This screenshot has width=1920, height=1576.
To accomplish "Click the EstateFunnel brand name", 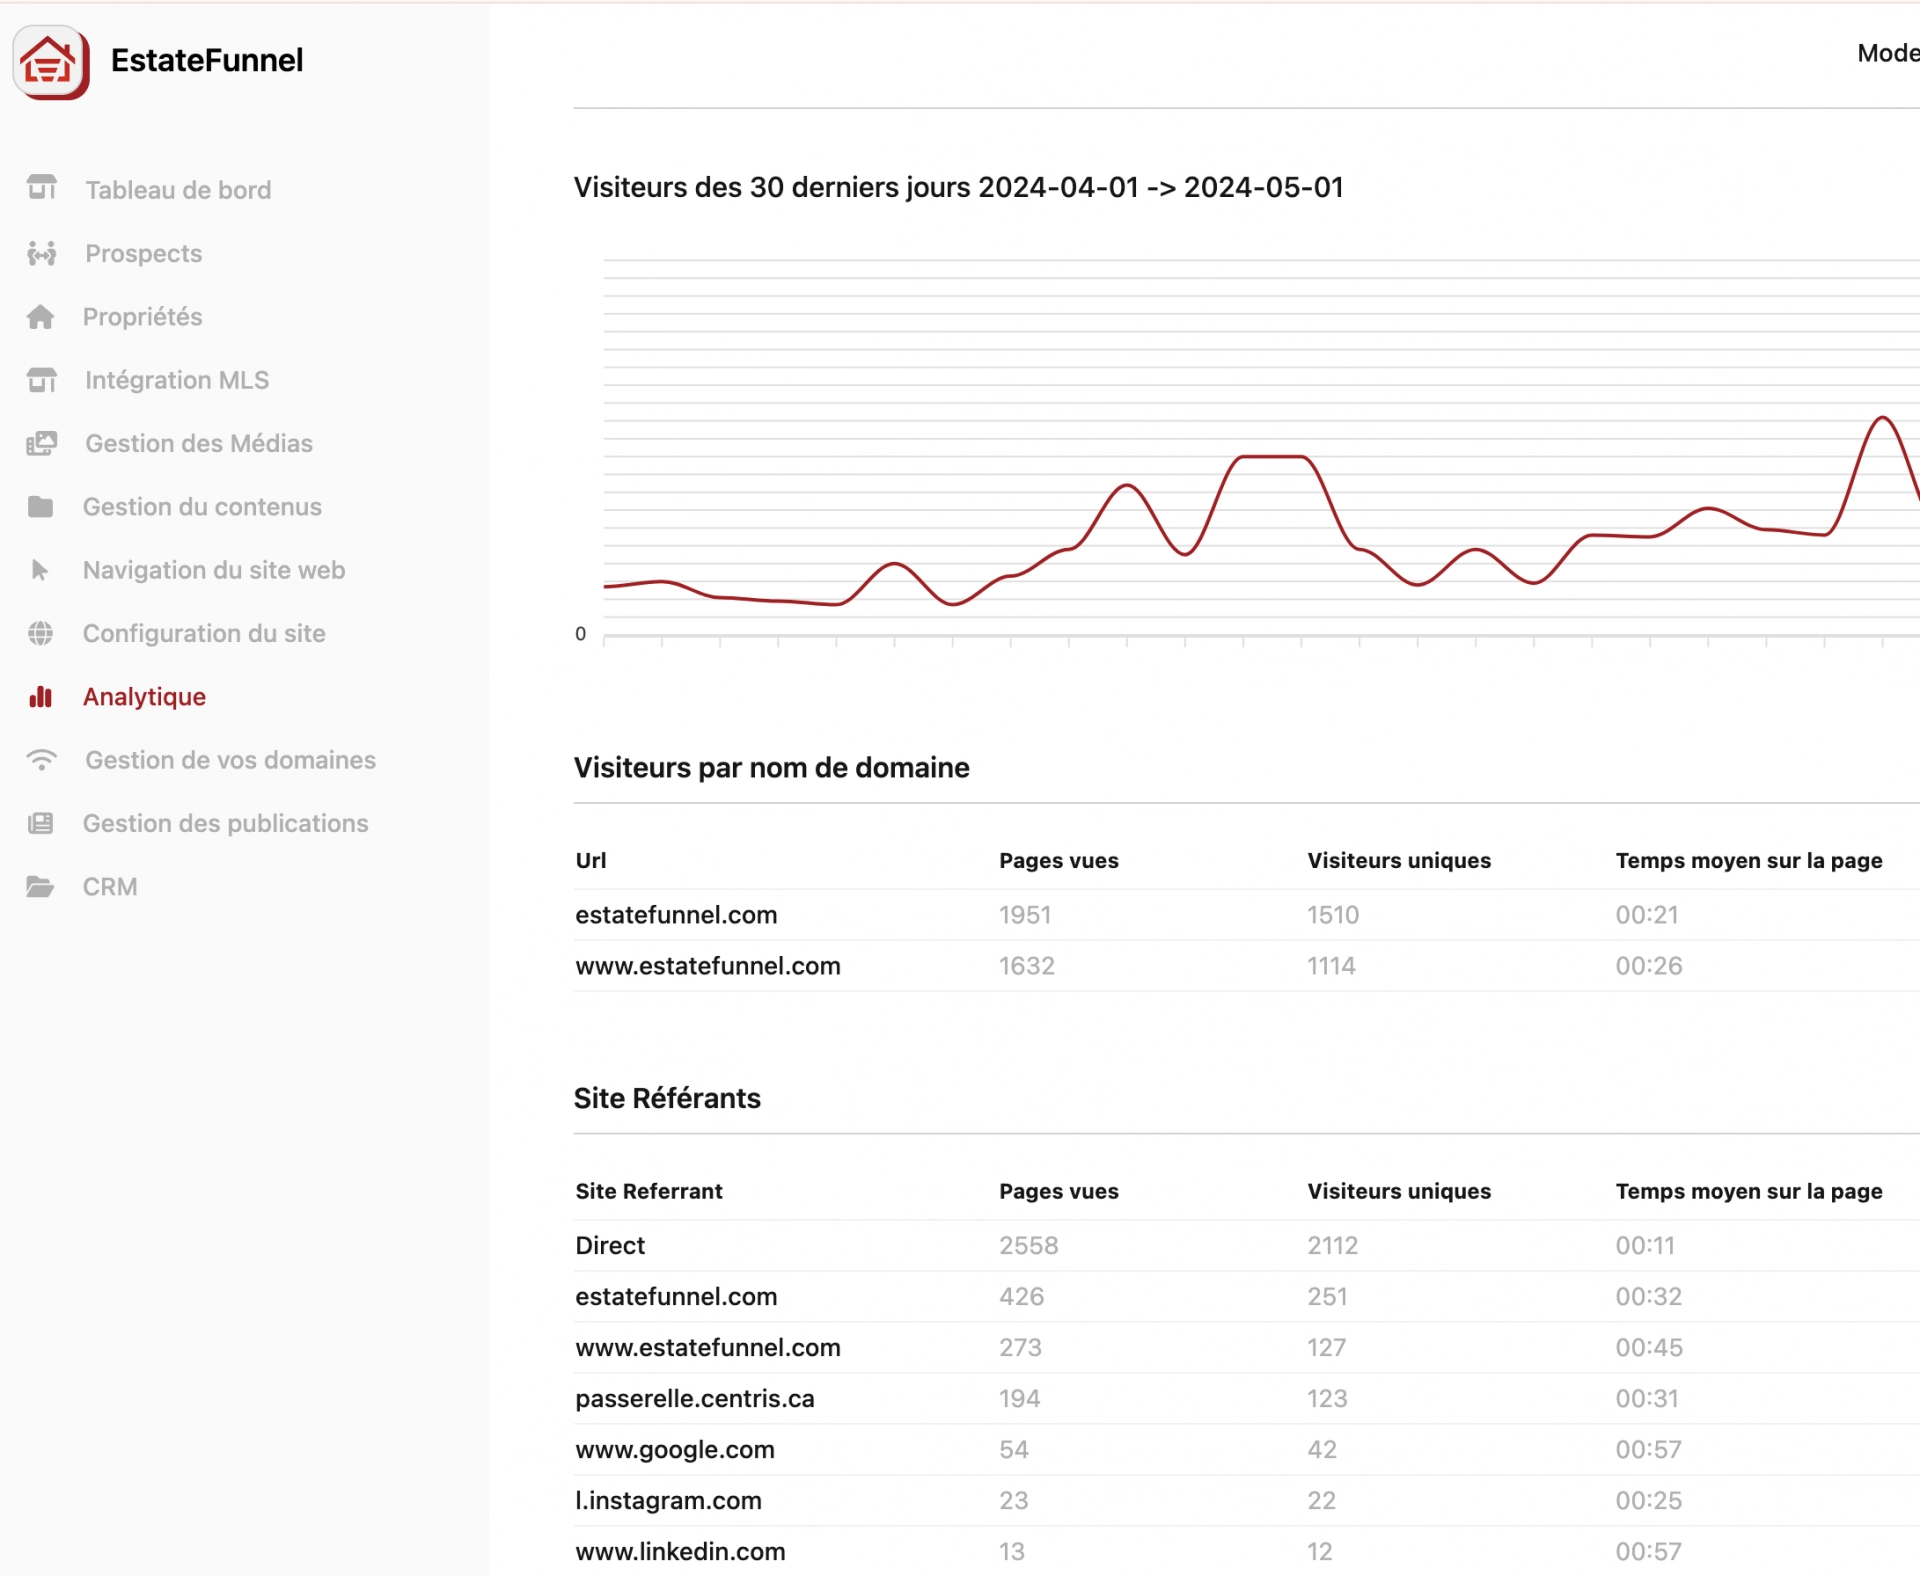I will (x=207, y=60).
